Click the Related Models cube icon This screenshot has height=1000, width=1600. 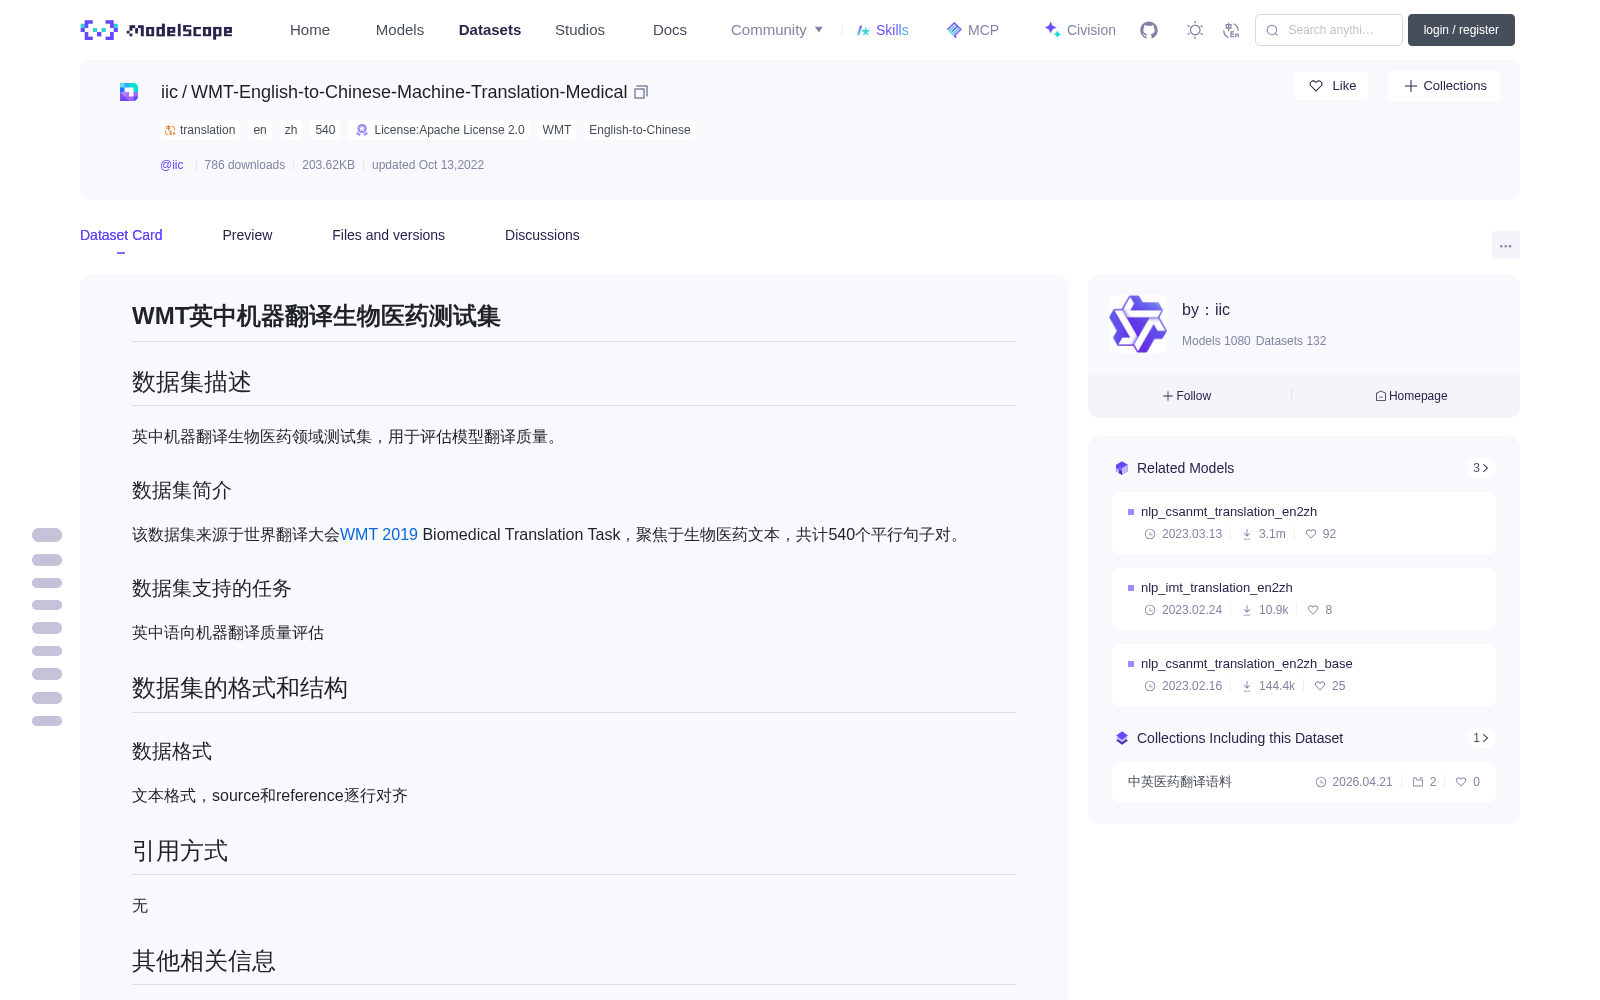point(1122,468)
